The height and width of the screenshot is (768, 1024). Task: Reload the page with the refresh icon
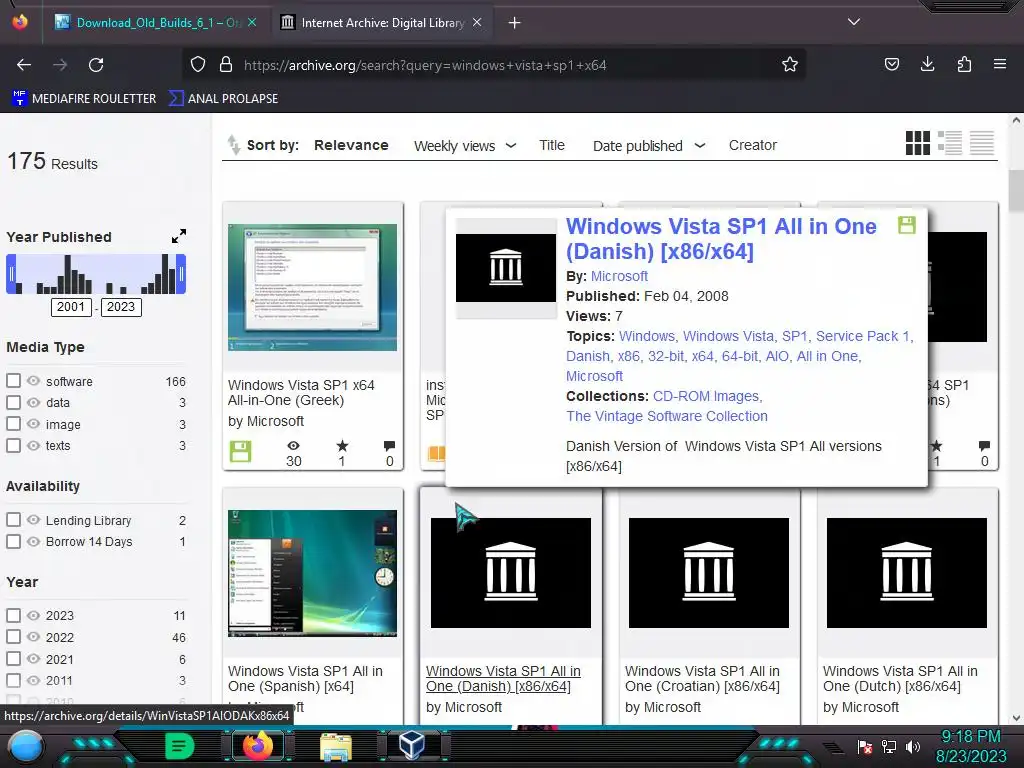click(x=96, y=65)
